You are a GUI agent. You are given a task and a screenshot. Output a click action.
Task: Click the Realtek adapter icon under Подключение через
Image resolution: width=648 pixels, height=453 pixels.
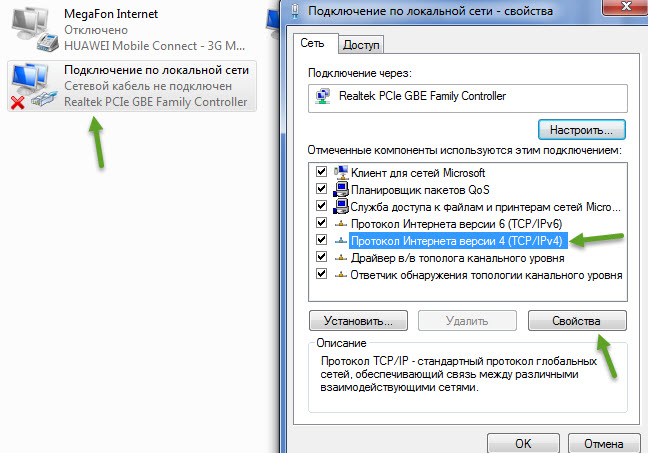click(x=322, y=96)
